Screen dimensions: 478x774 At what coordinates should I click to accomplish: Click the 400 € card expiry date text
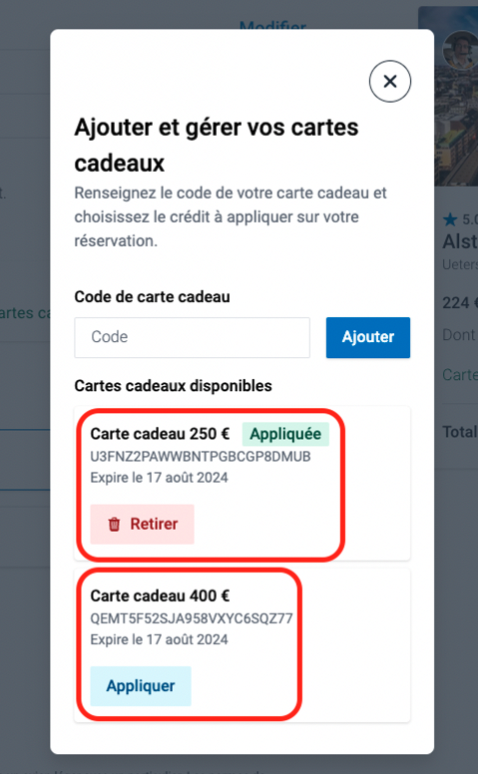159,640
